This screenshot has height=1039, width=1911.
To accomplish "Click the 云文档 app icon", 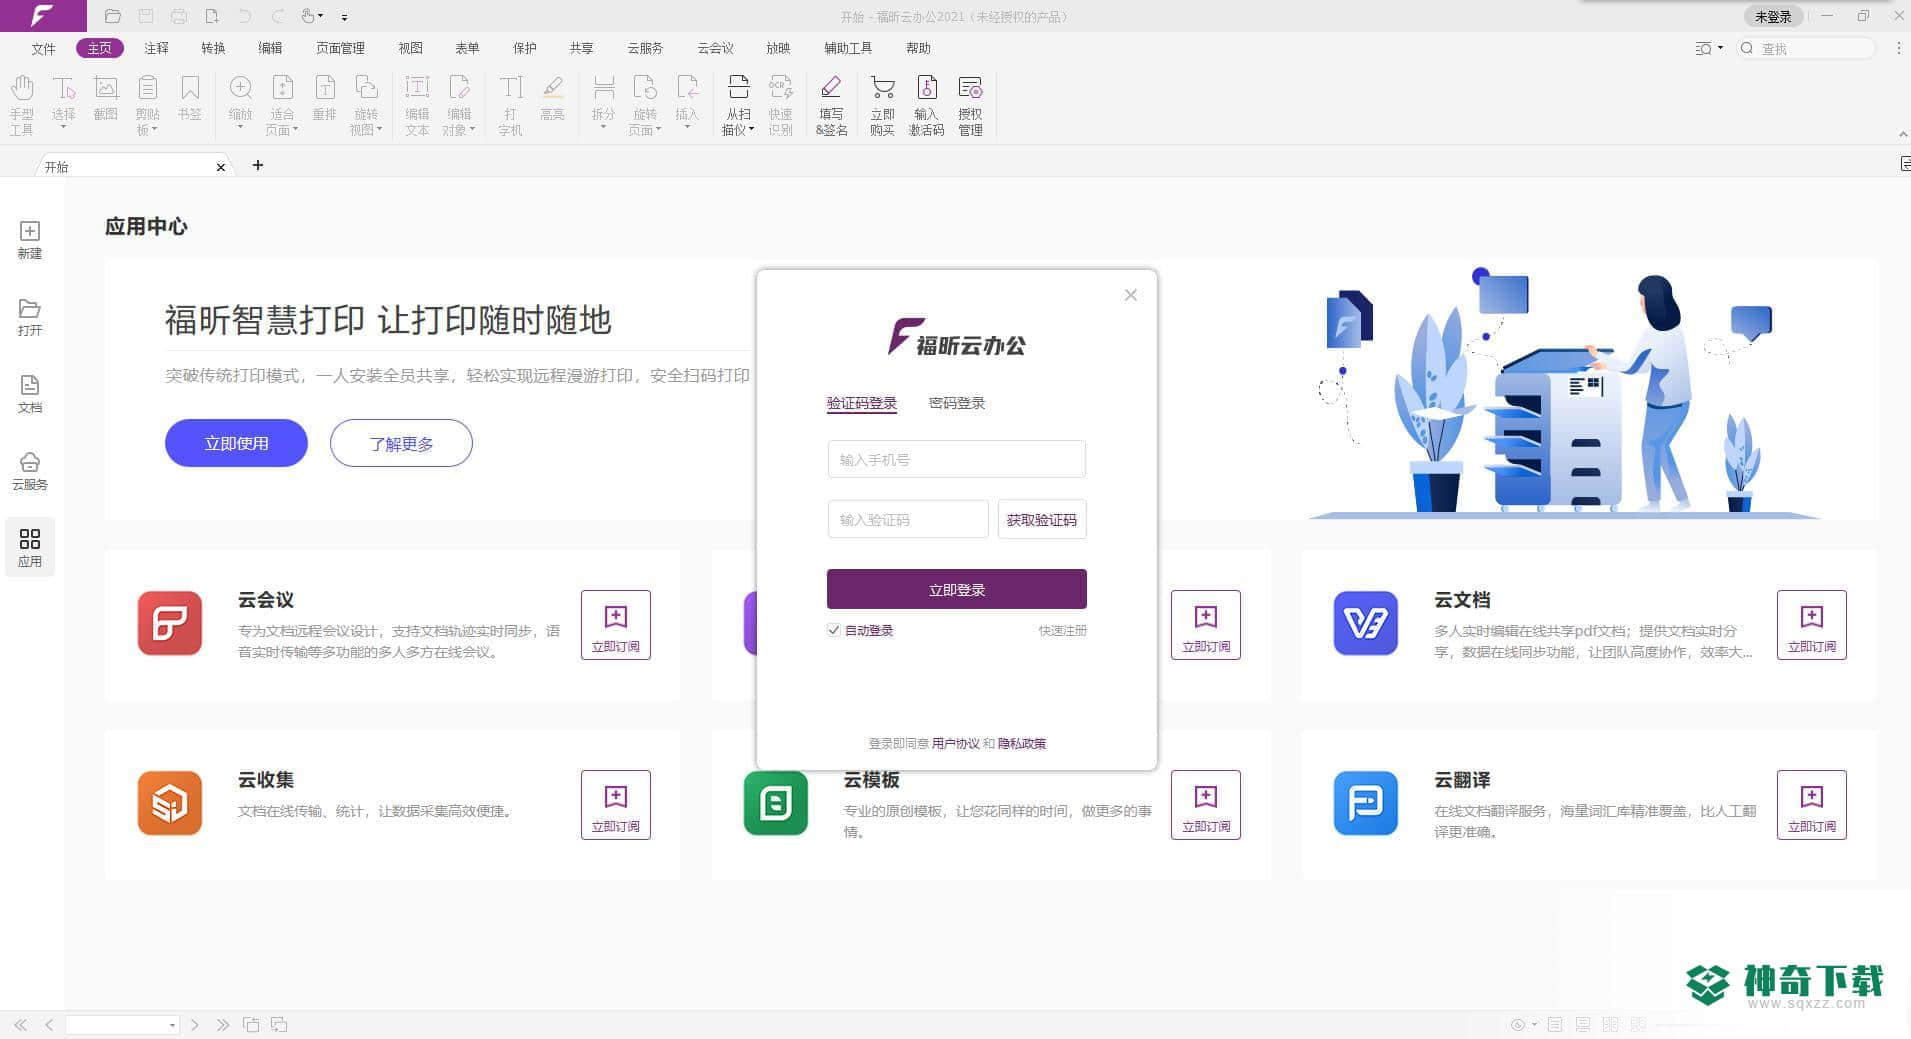I will 1366,623.
